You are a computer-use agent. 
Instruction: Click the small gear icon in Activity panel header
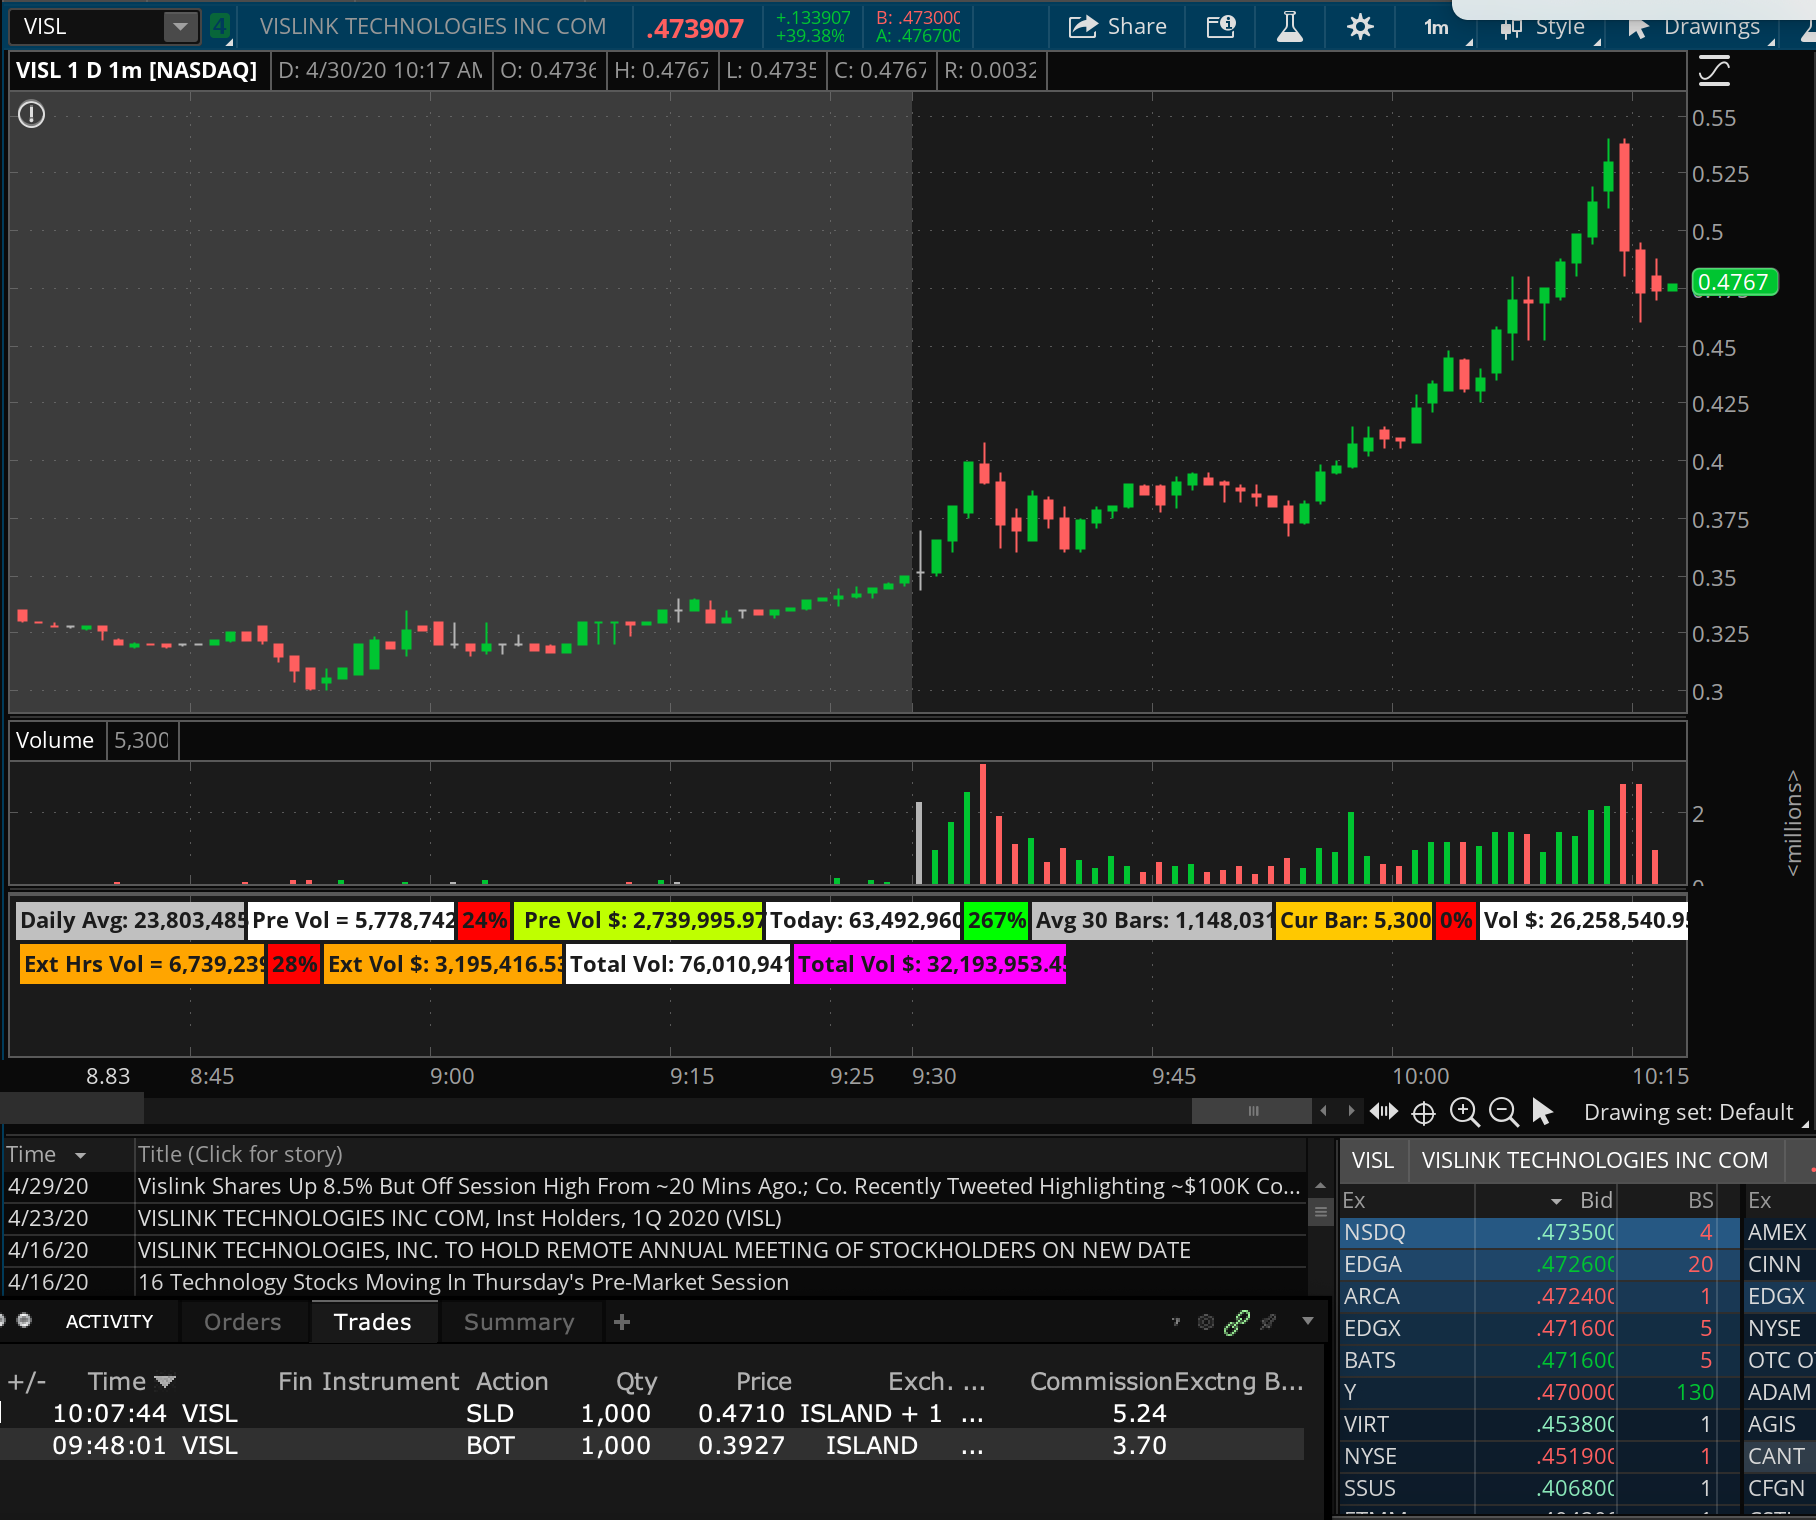(x=1206, y=1322)
